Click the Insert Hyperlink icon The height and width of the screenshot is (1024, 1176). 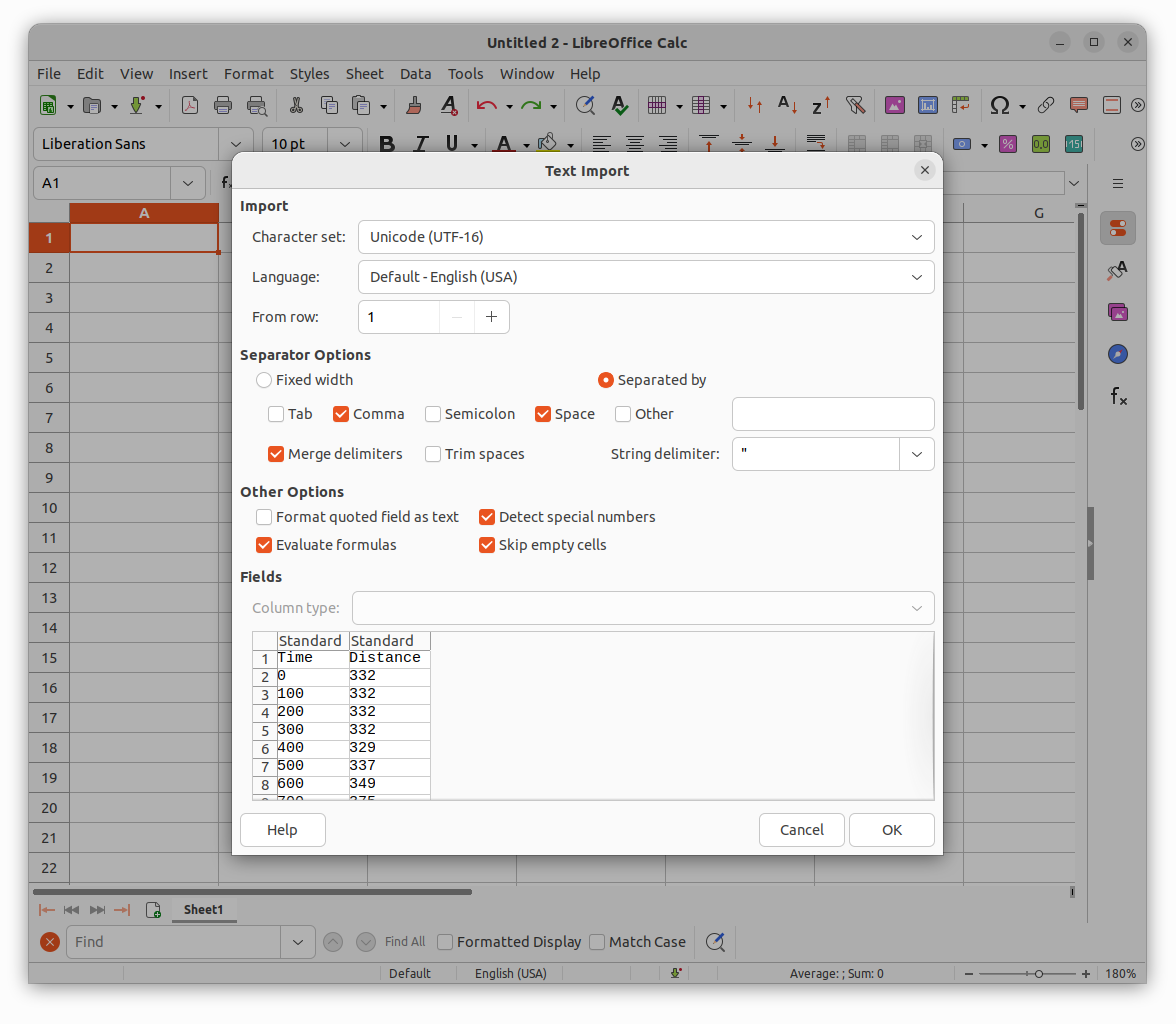[1046, 106]
